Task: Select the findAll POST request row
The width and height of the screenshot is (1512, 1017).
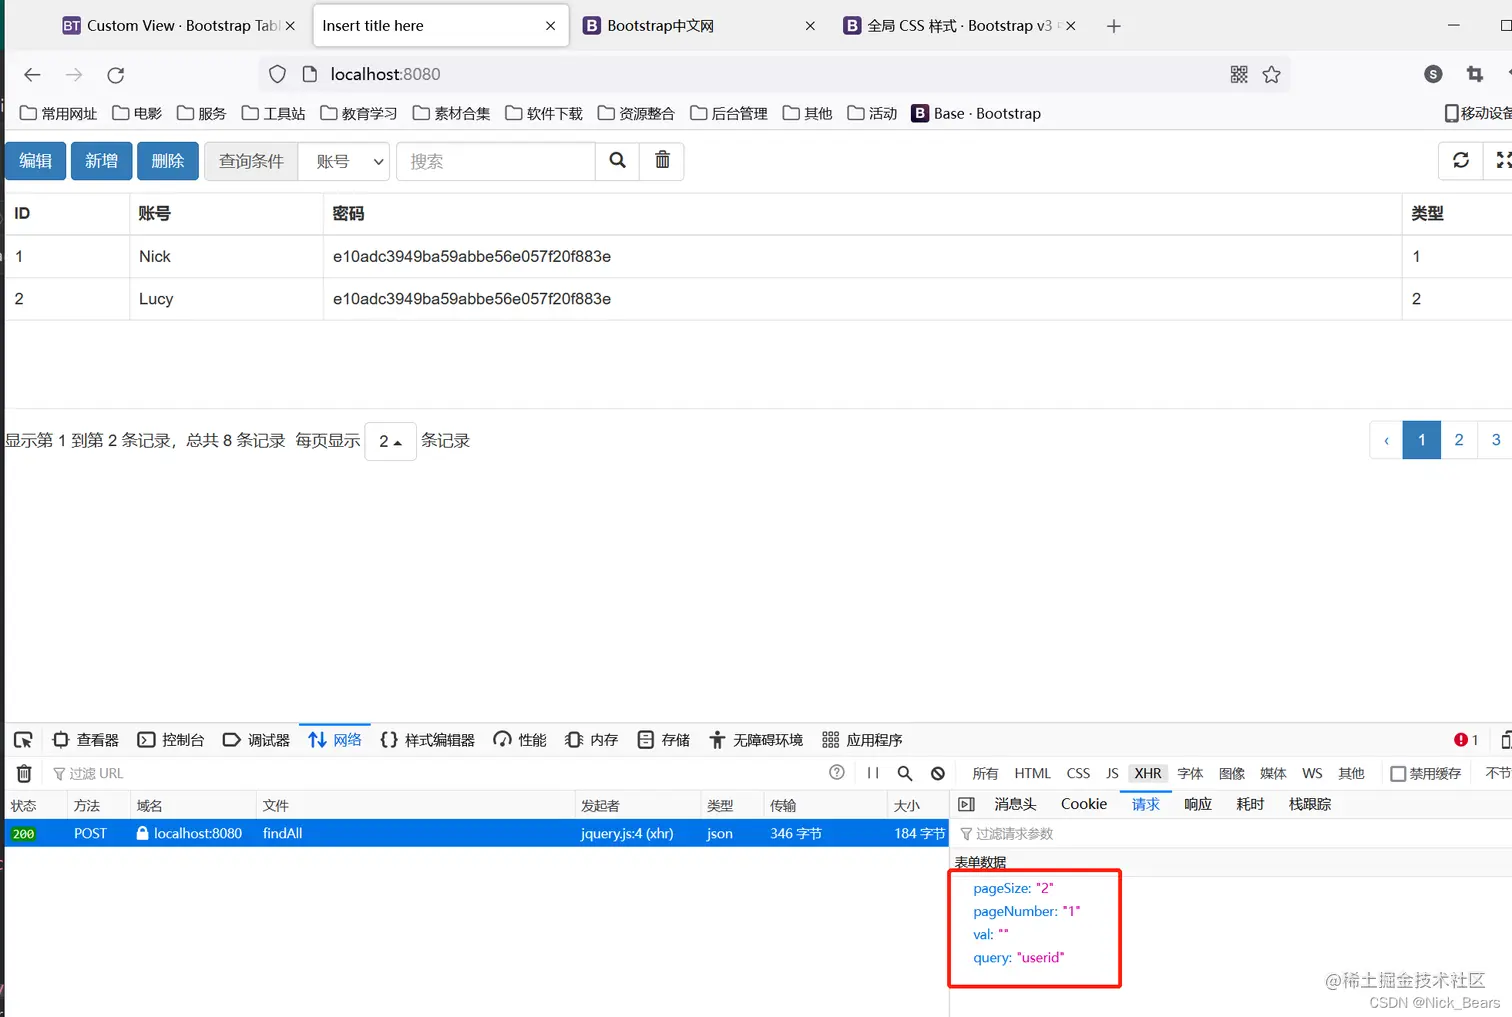Action: click(x=476, y=833)
